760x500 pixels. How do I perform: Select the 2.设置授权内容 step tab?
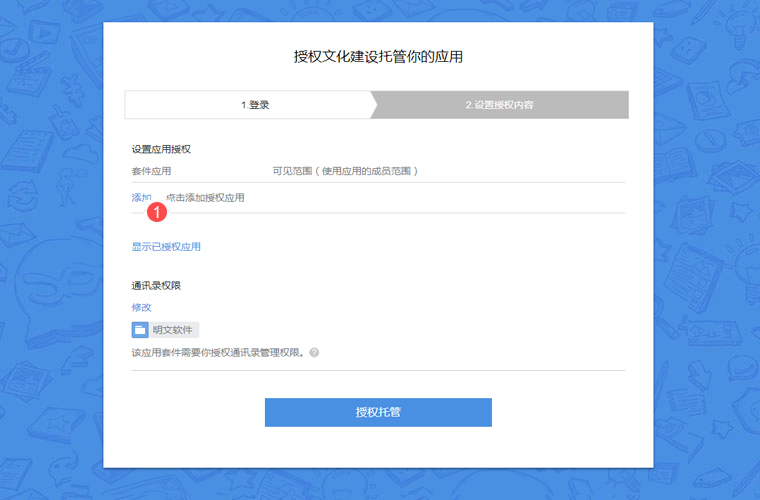[x=499, y=105]
